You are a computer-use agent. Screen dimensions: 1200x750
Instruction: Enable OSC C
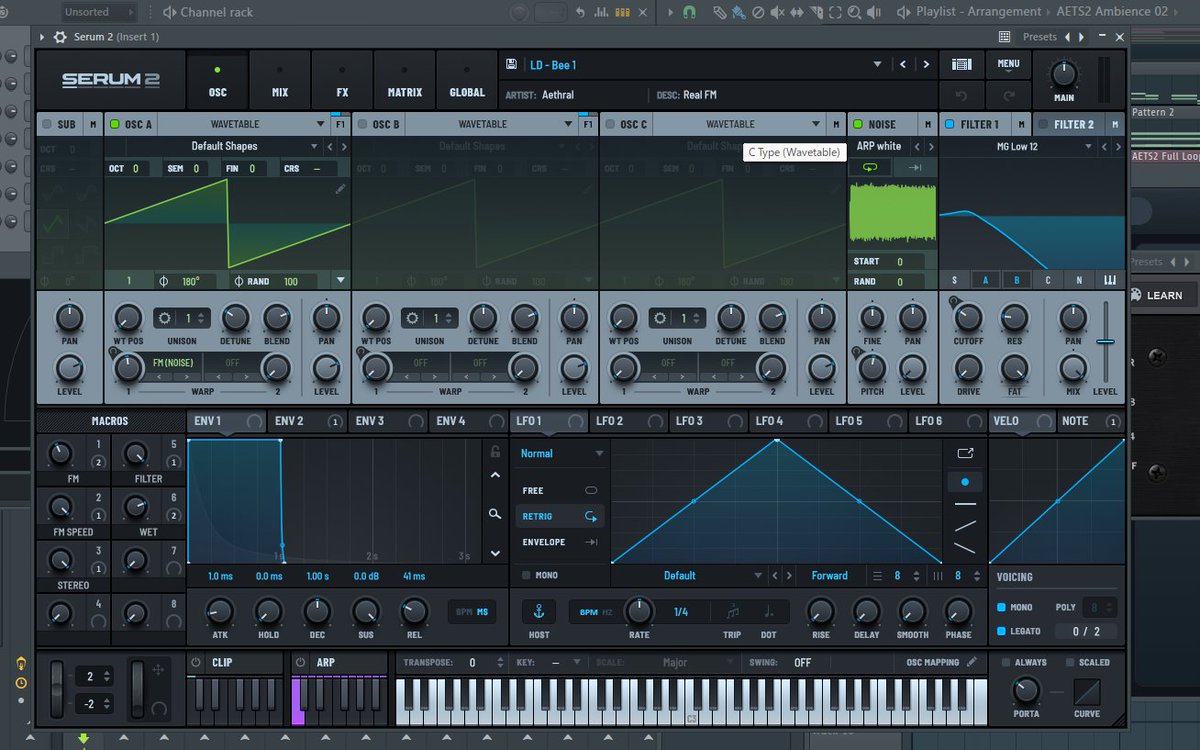610,124
